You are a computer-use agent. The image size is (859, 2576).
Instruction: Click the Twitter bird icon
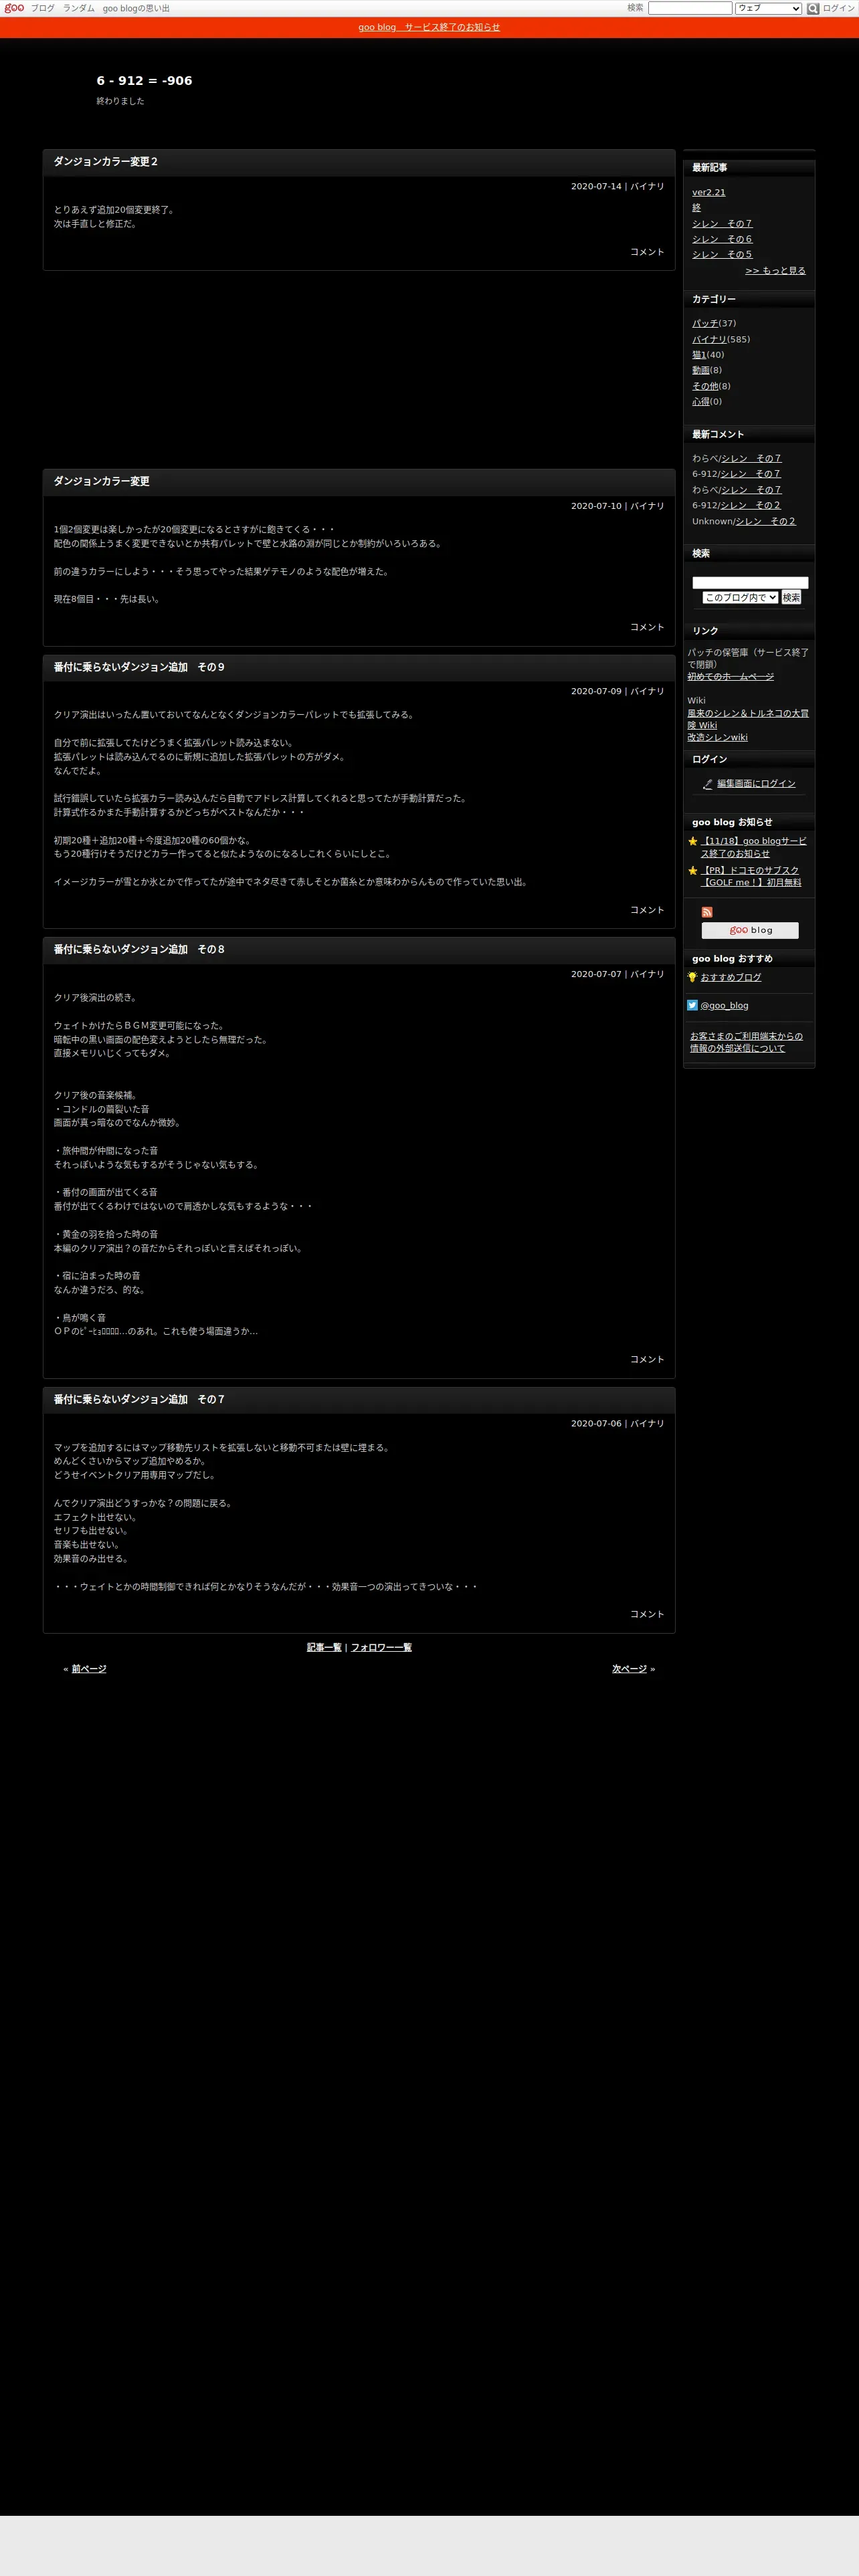pos(692,1005)
